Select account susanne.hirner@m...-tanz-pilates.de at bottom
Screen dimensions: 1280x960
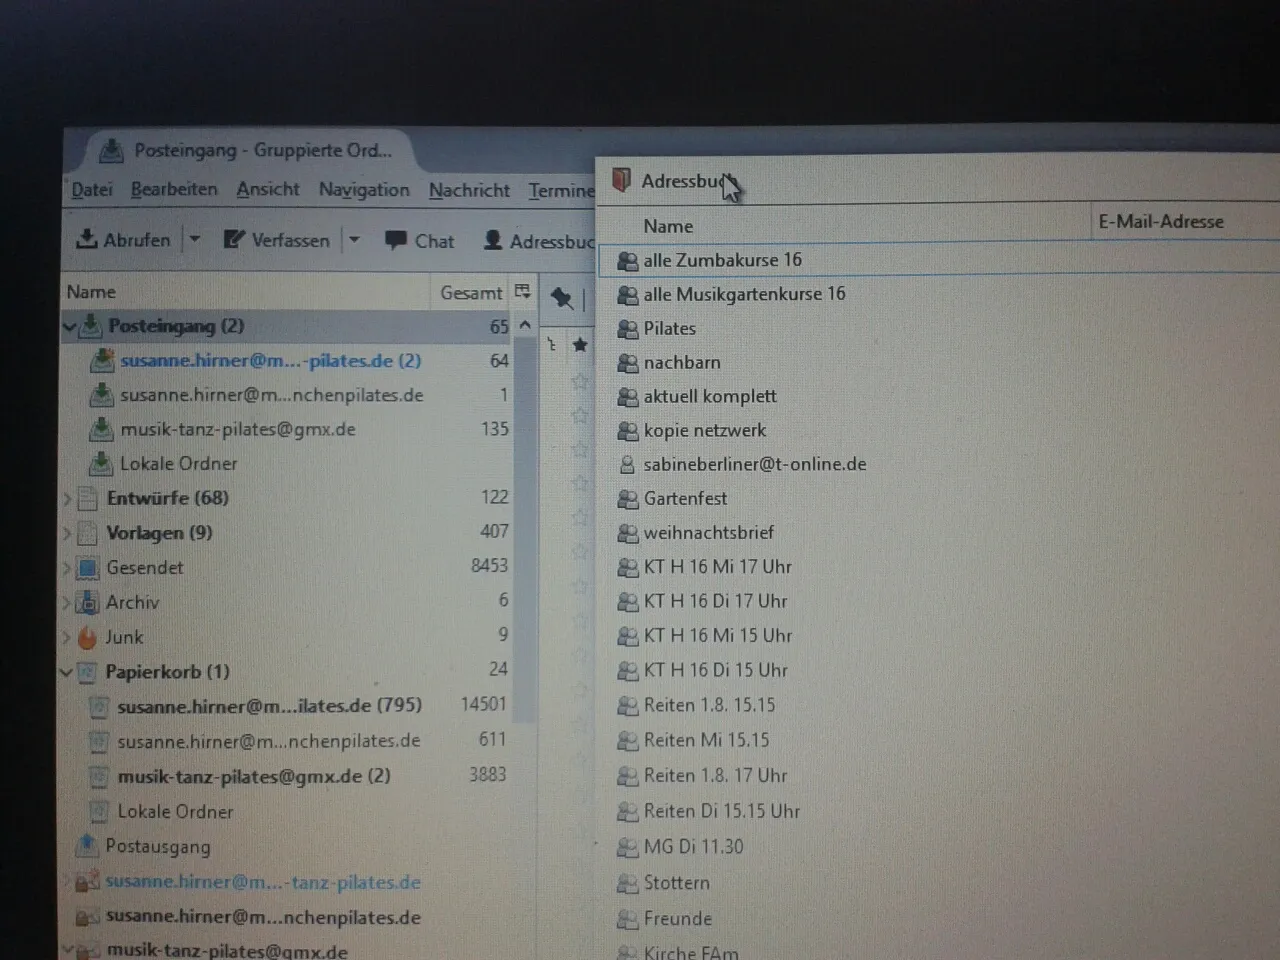[x=263, y=882]
